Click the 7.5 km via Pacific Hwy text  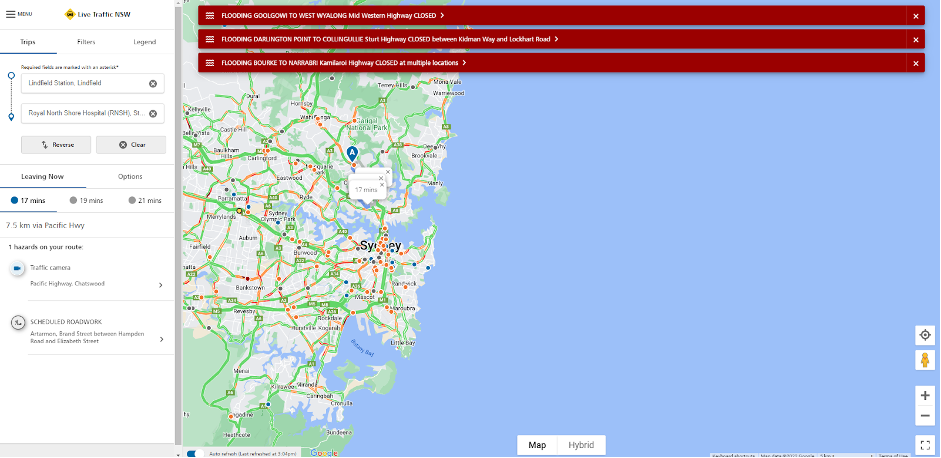tap(45, 225)
